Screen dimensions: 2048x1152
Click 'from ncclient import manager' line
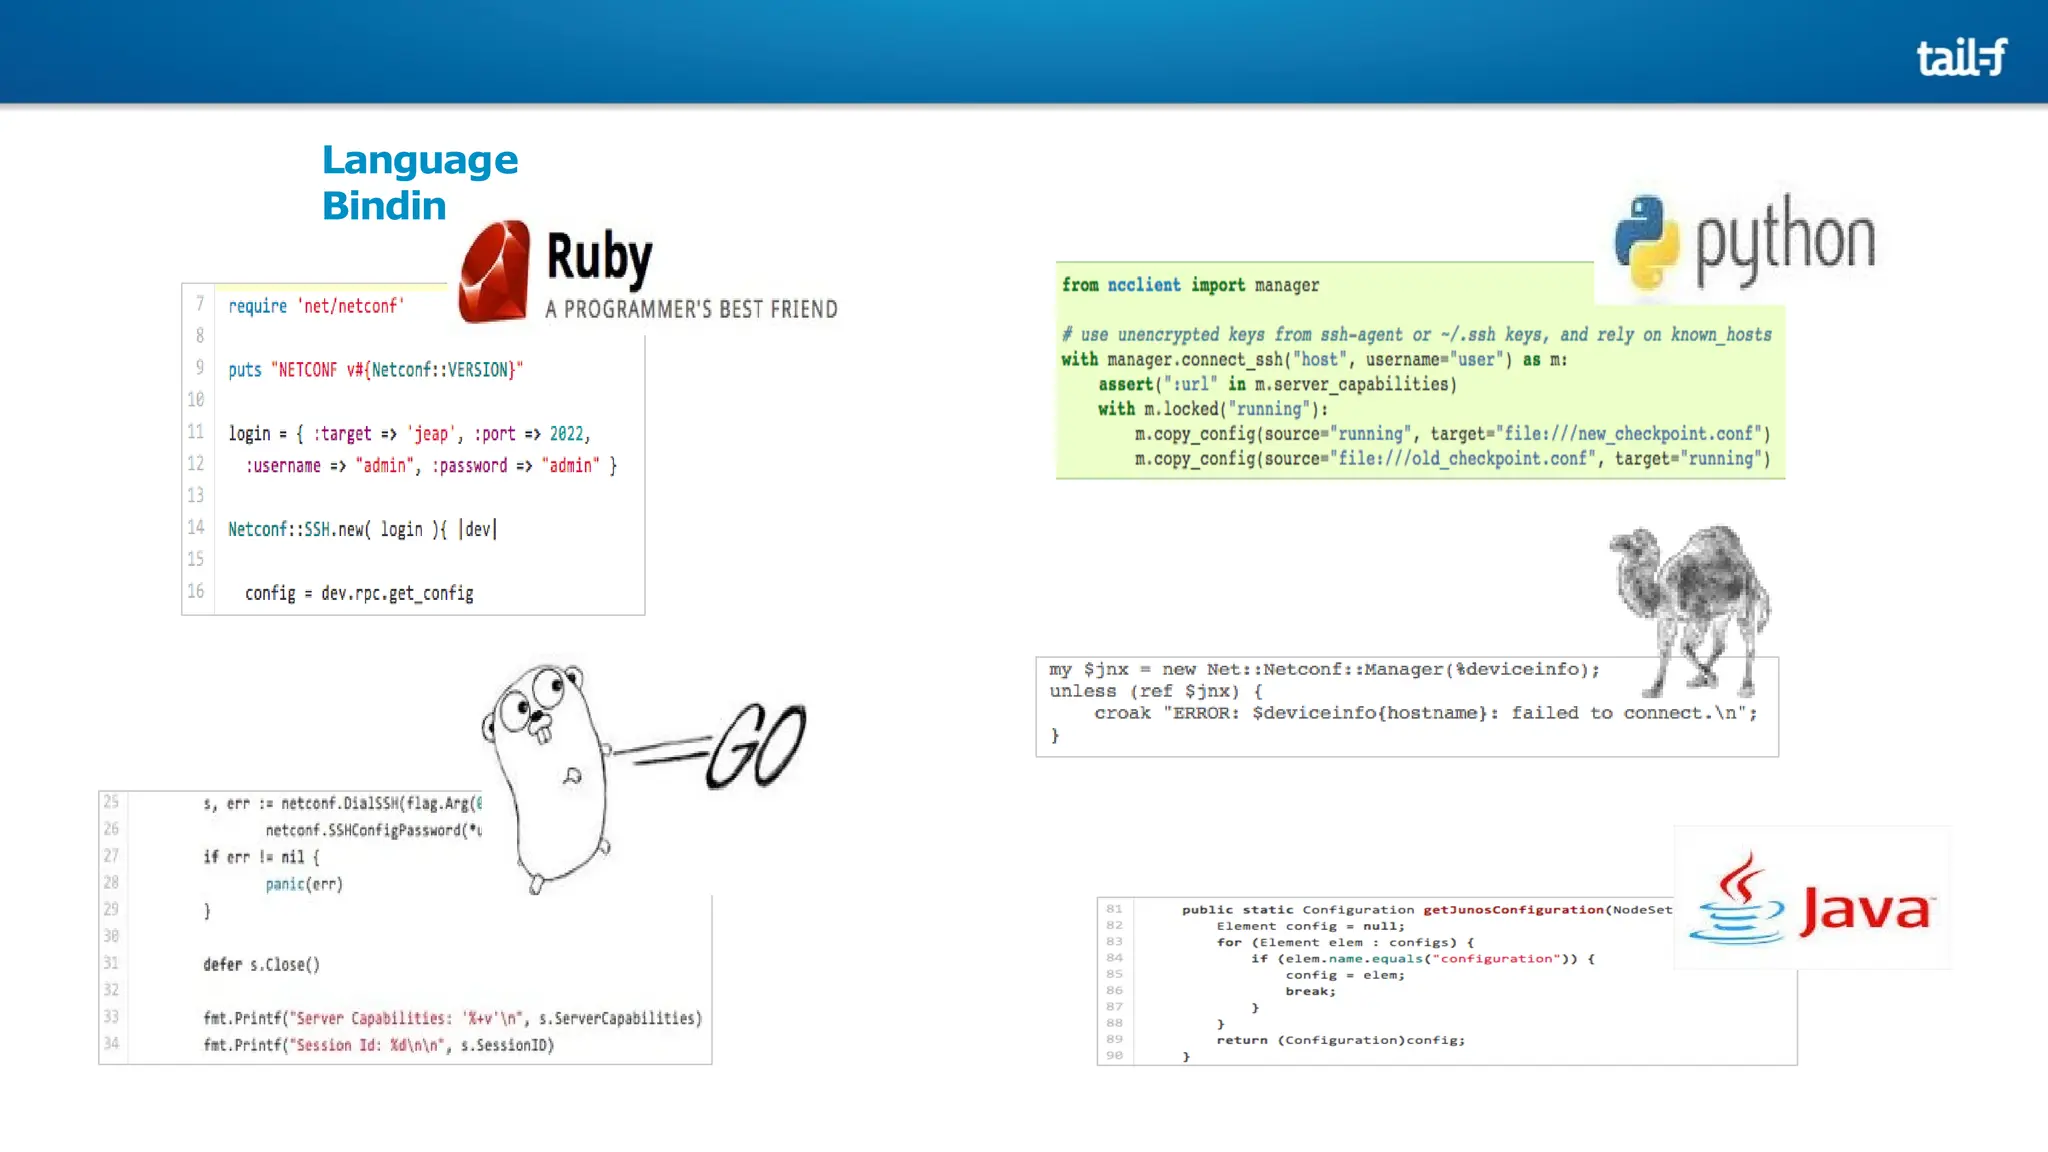[x=1190, y=285]
